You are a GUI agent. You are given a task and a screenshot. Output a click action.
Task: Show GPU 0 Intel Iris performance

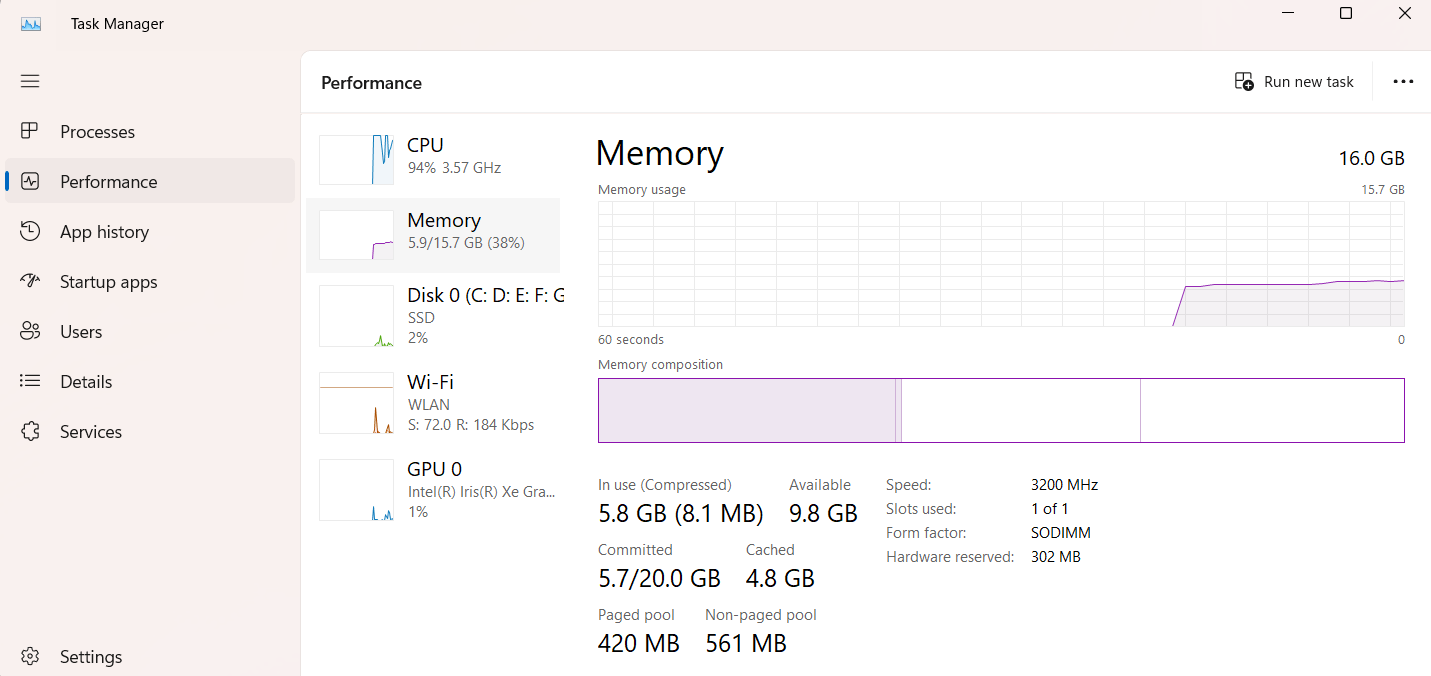[485, 490]
